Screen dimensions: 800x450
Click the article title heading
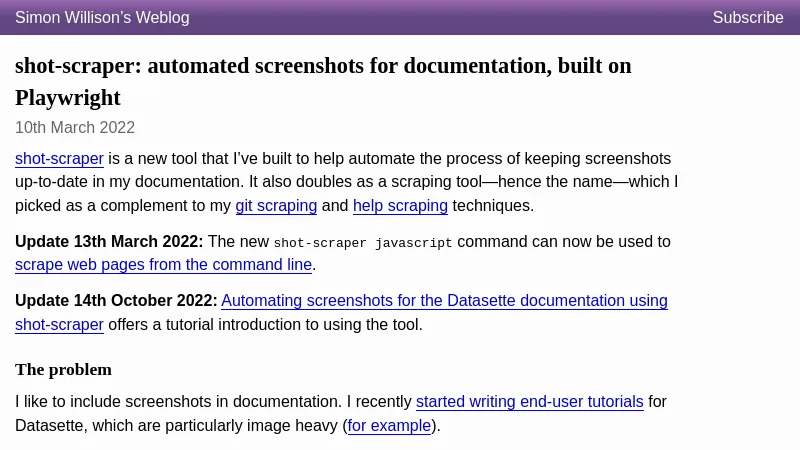[322, 66]
